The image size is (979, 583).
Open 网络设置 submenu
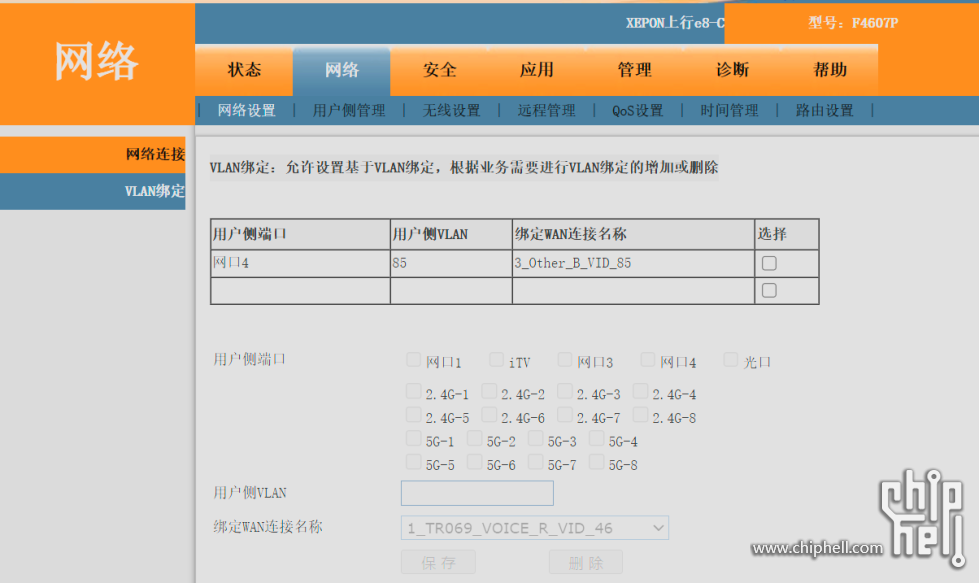point(247,110)
